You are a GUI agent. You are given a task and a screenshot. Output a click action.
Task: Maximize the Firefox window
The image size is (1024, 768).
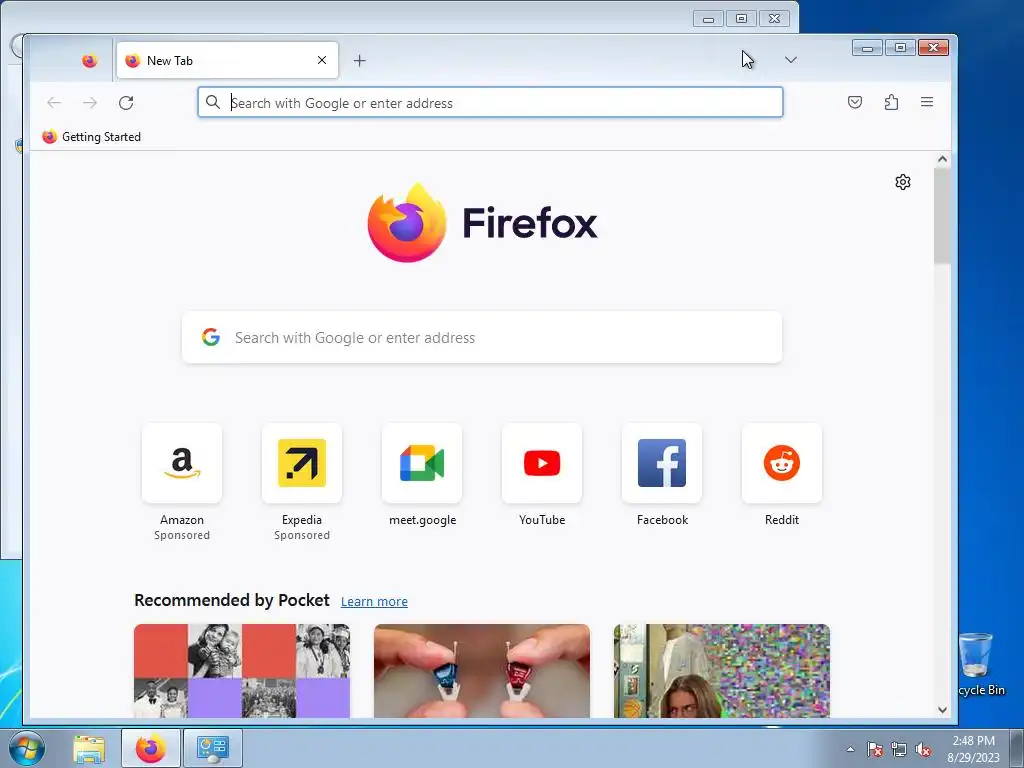coord(900,48)
